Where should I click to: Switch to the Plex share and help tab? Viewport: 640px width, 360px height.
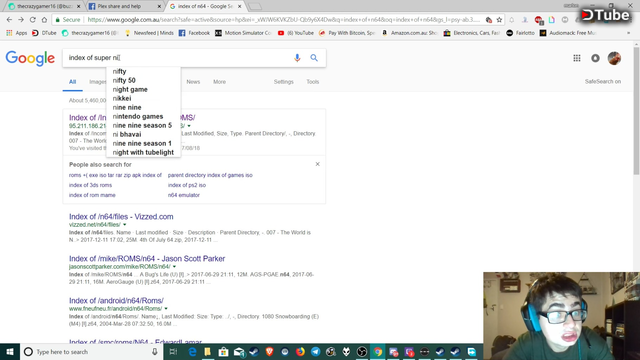click(x=124, y=7)
